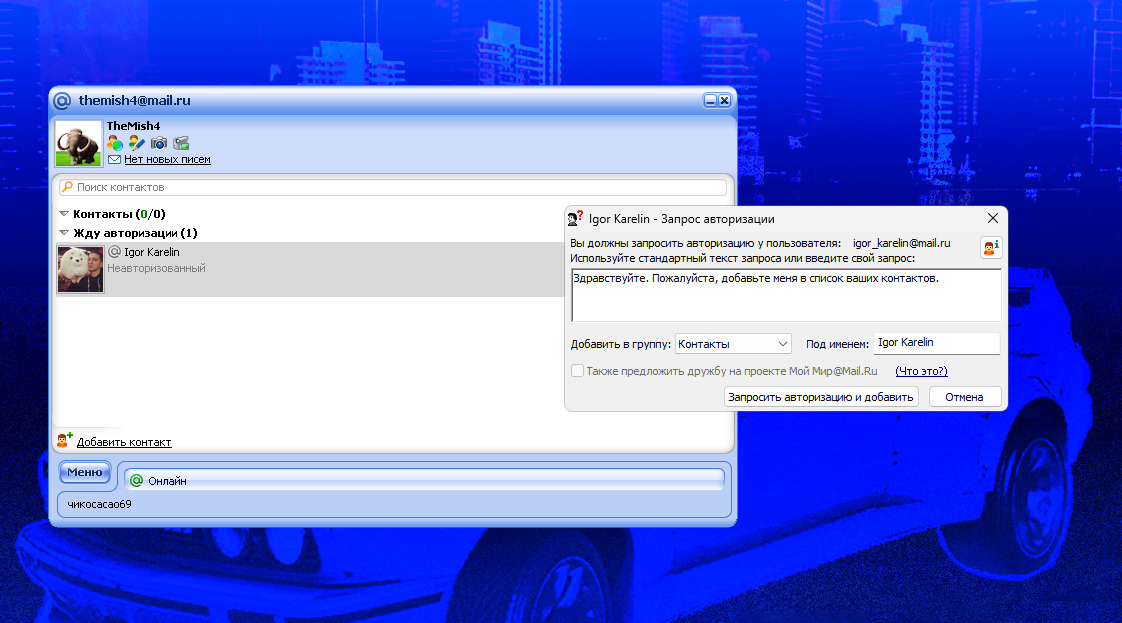
Task: Open the Меню button
Action: point(85,472)
